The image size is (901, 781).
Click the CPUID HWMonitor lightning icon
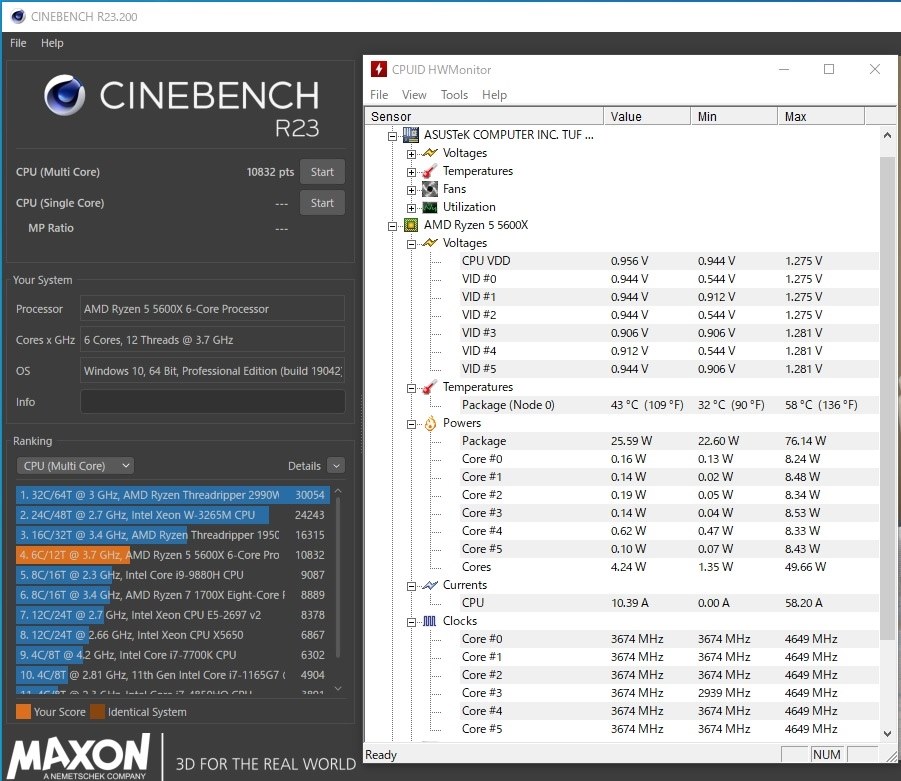[378, 70]
